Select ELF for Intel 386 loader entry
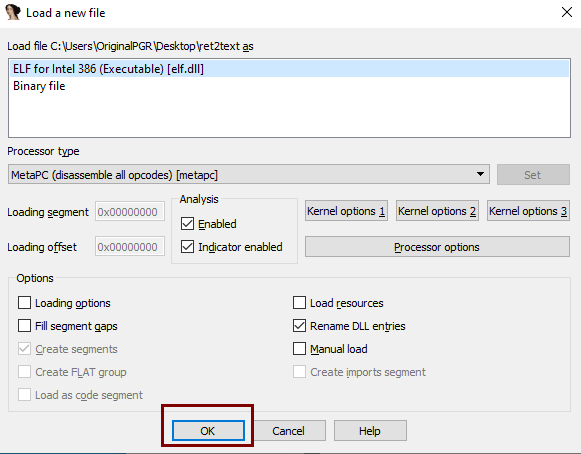581x454 pixels. (x=289, y=69)
